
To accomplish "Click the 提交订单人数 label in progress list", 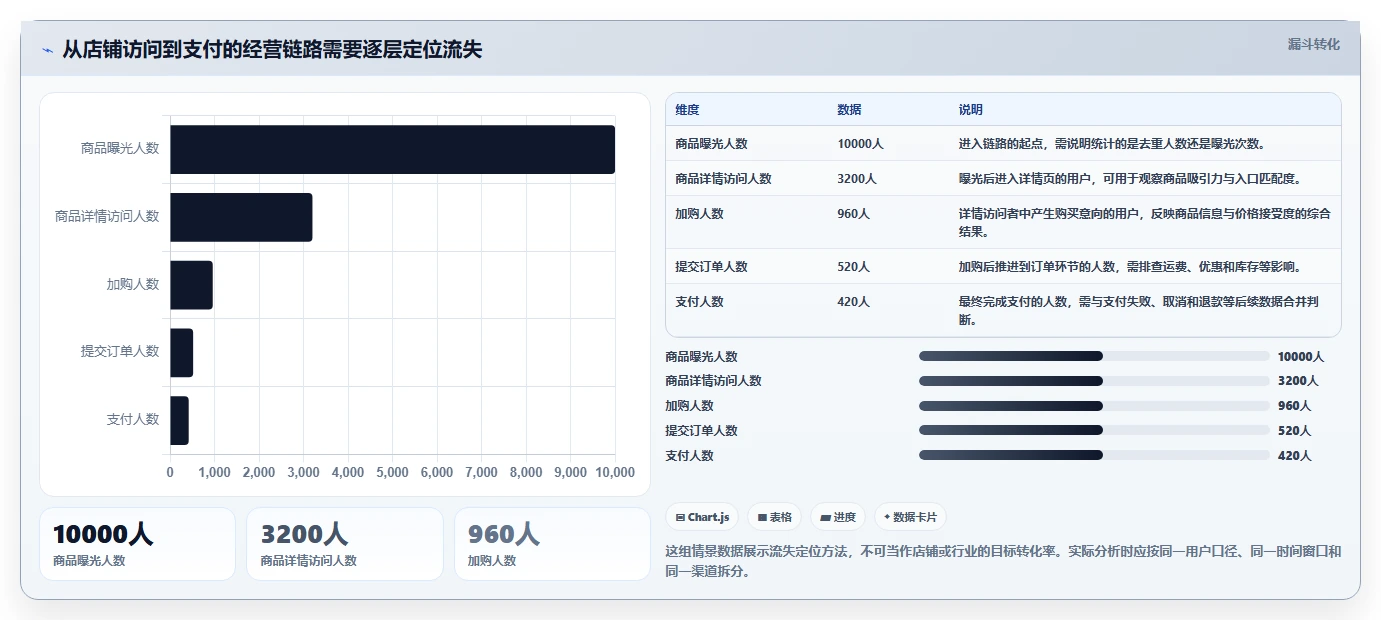I will click(x=701, y=431).
